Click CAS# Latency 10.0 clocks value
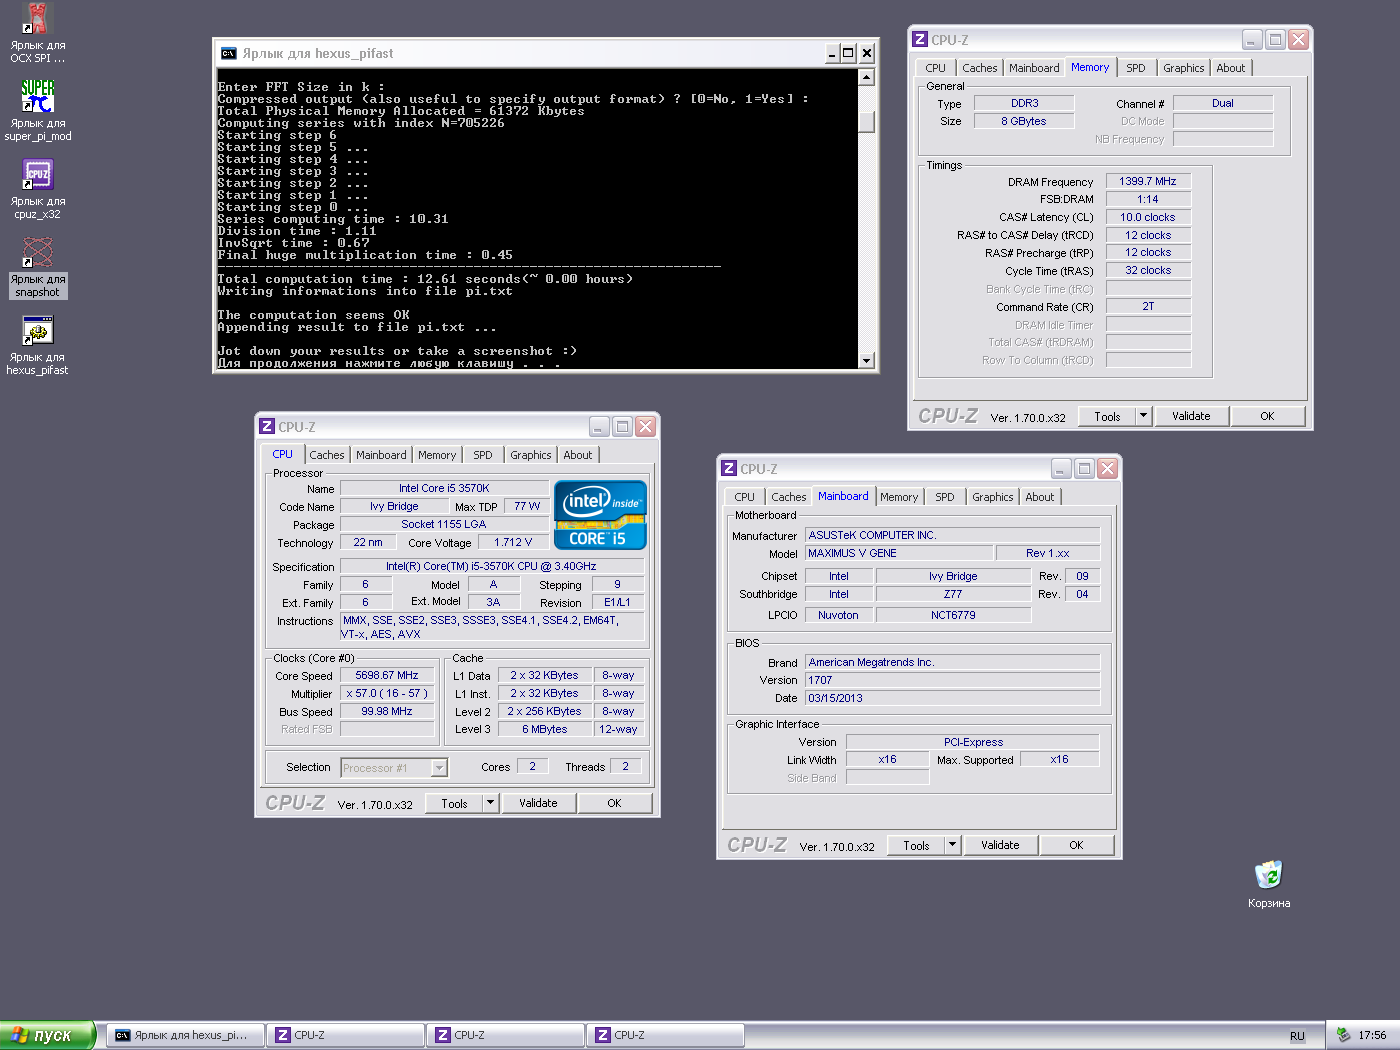This screenshot has height=1050, width=1400. [x=1148, y=217]
